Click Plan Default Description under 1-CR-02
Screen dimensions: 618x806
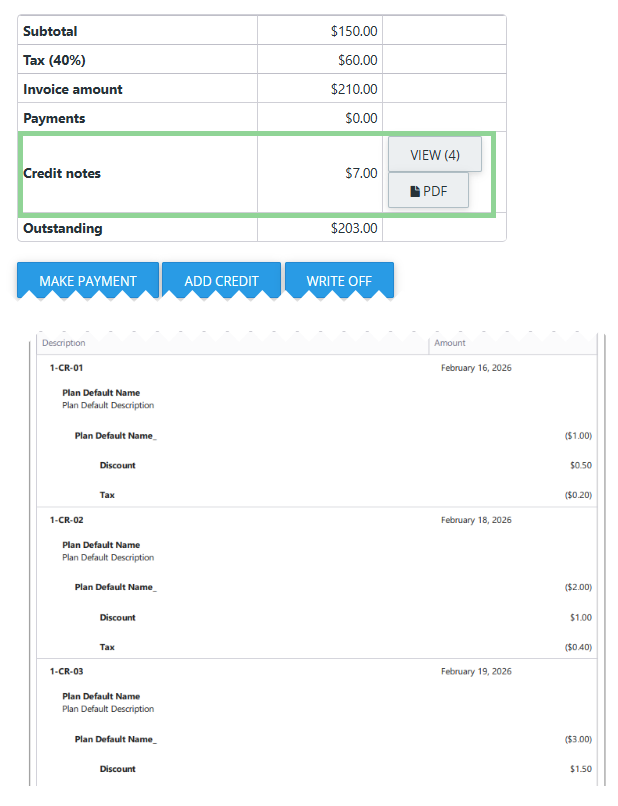tap(108, 558)
